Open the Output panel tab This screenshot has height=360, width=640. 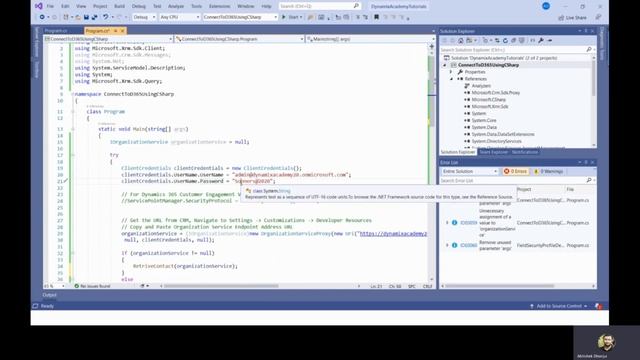(49, 295)
